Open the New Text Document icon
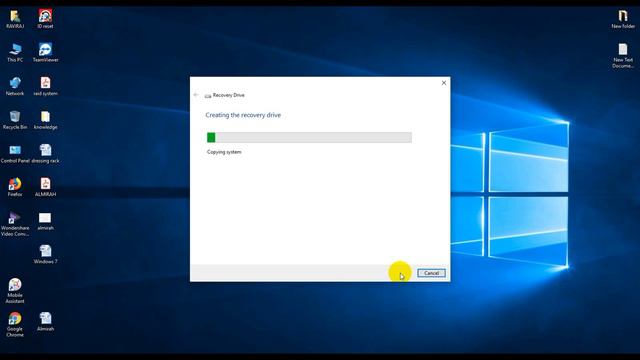 (x=623, y=56)
